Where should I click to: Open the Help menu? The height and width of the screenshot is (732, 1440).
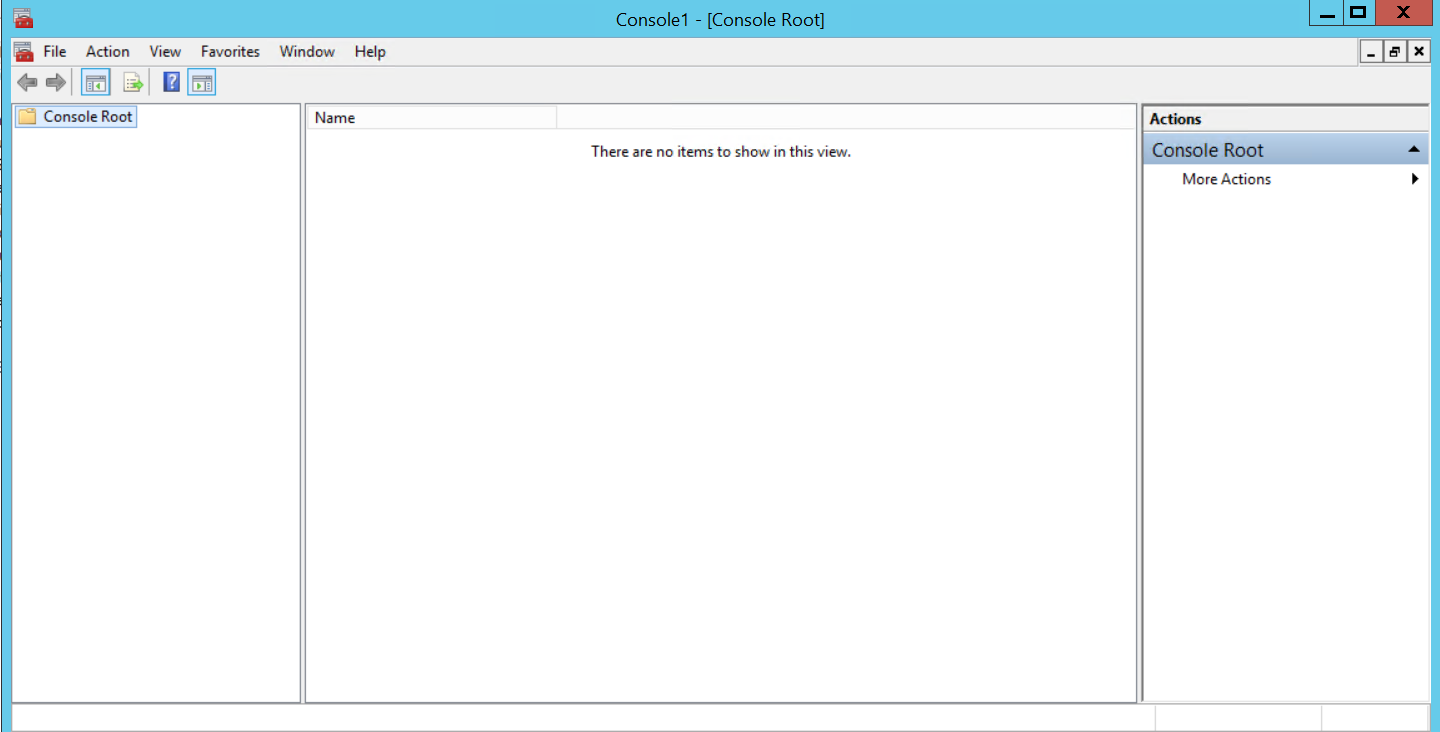(x=370, y=51)
